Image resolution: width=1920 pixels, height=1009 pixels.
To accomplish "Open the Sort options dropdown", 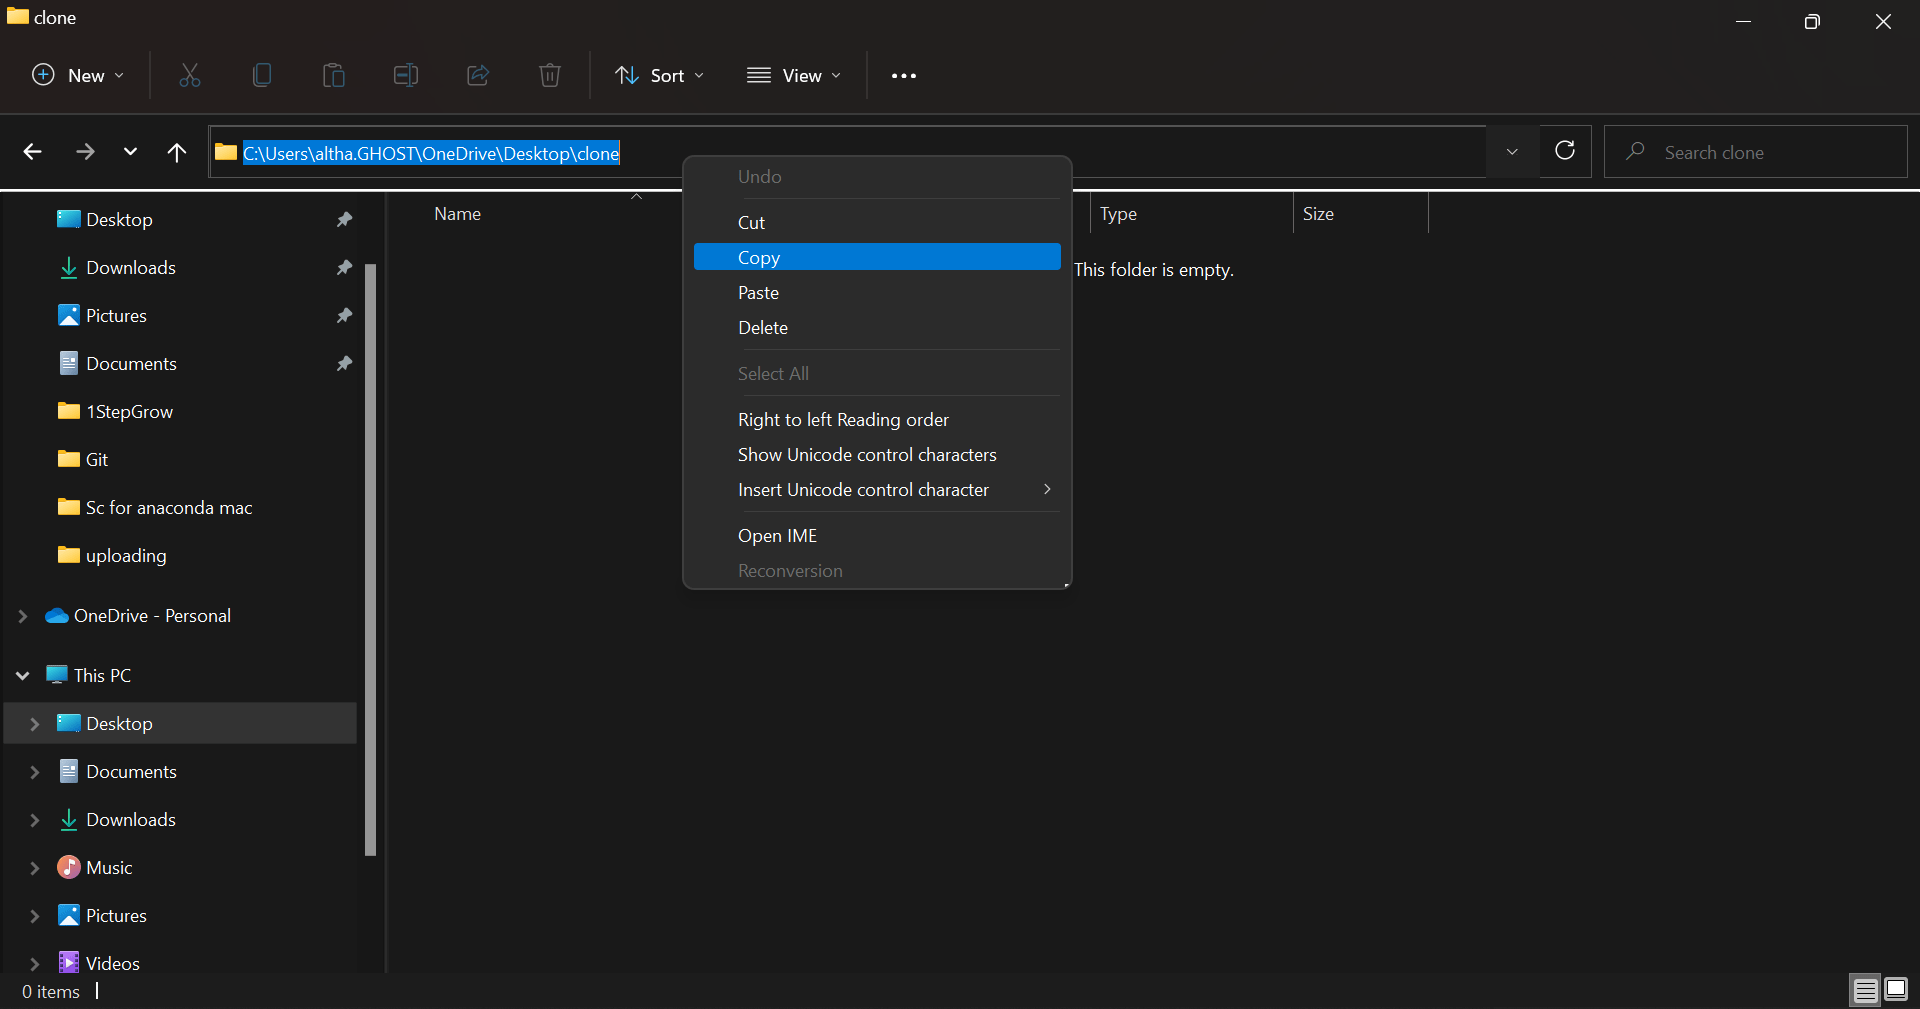I will tap(660, 75).
